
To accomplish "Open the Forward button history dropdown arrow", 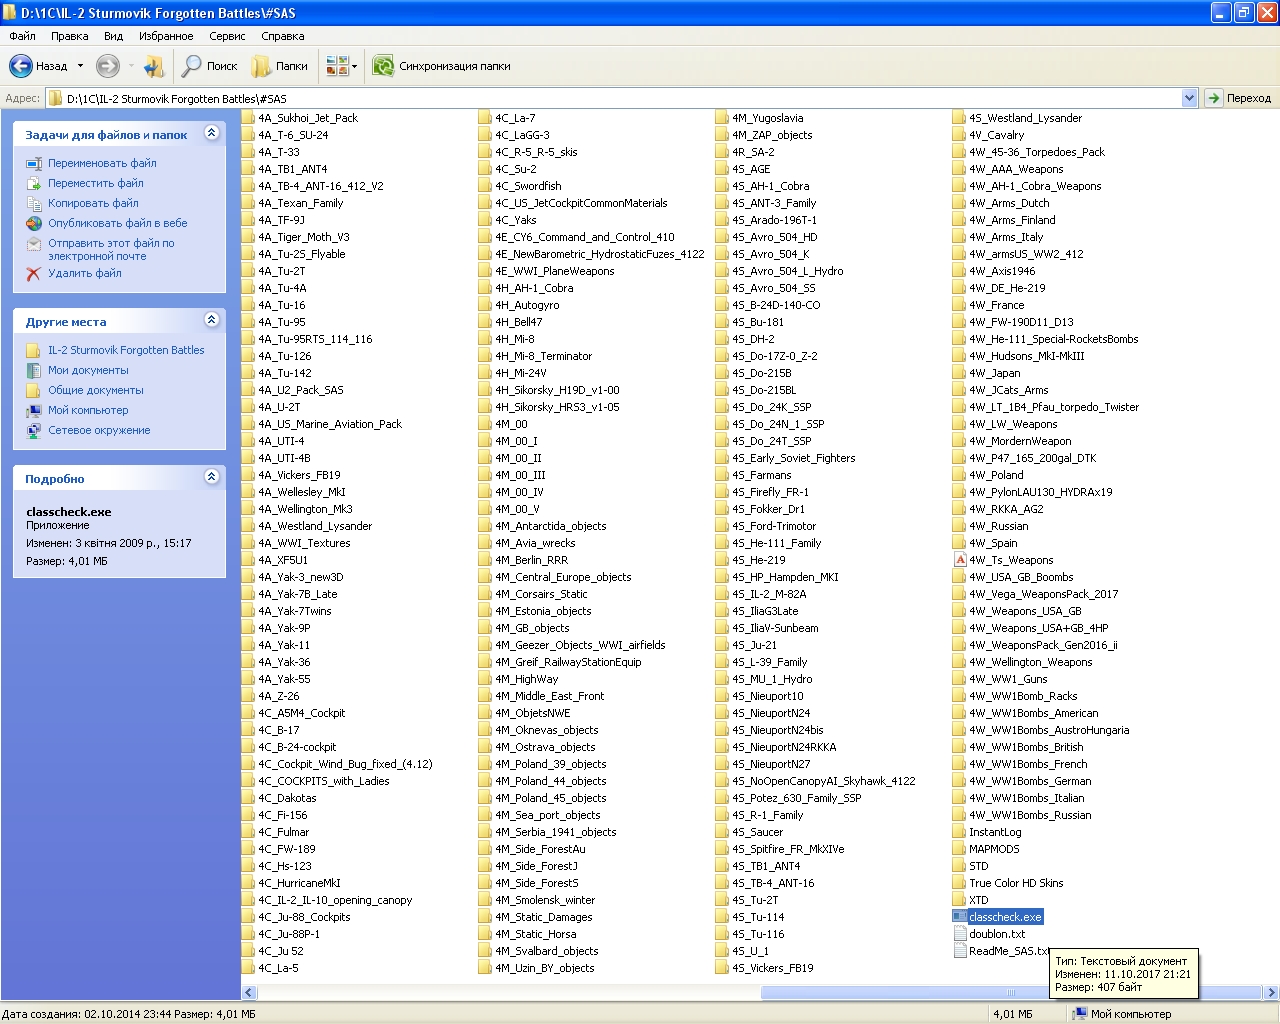I will click(x=130, y=66).
